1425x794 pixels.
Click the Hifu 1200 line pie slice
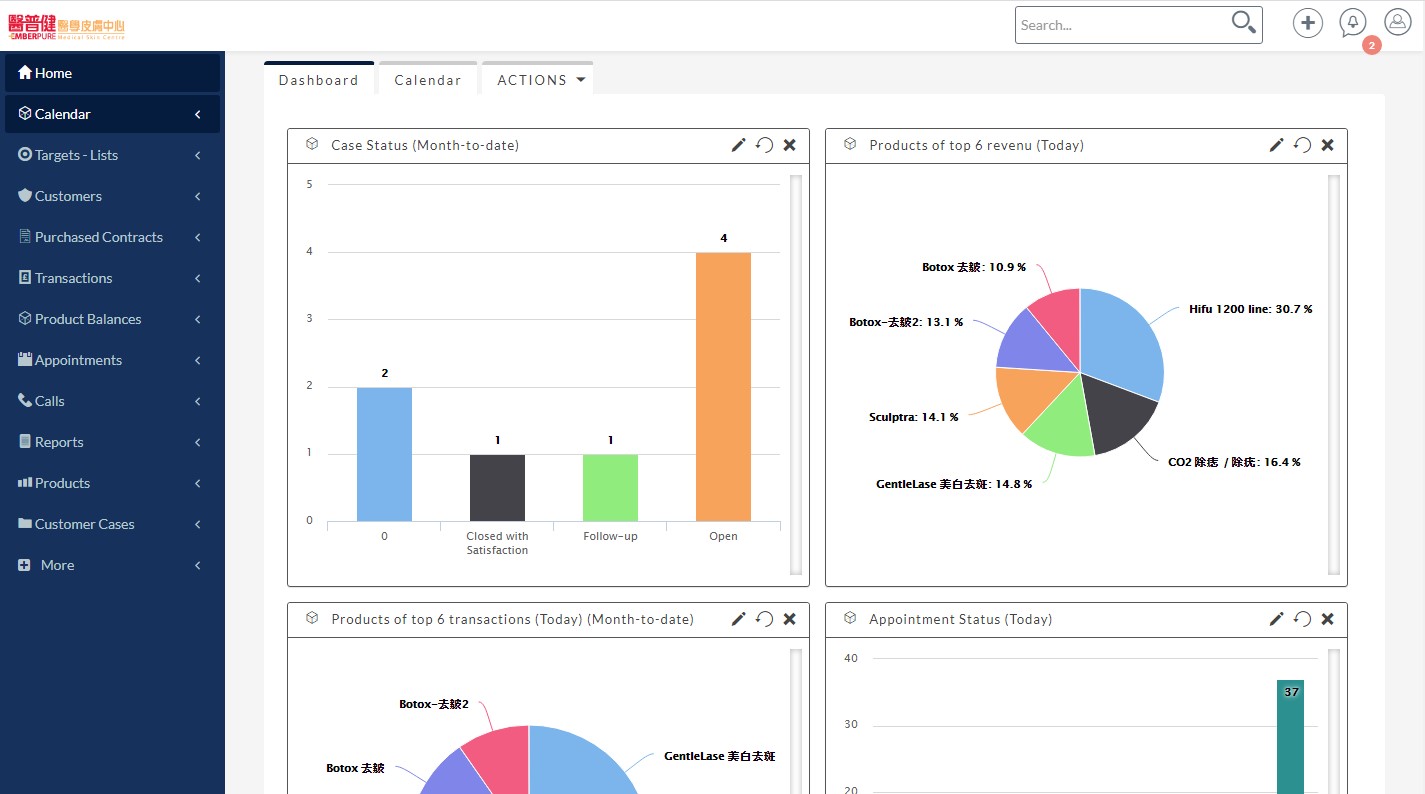pyautogui.click(x=1120, y=345)
